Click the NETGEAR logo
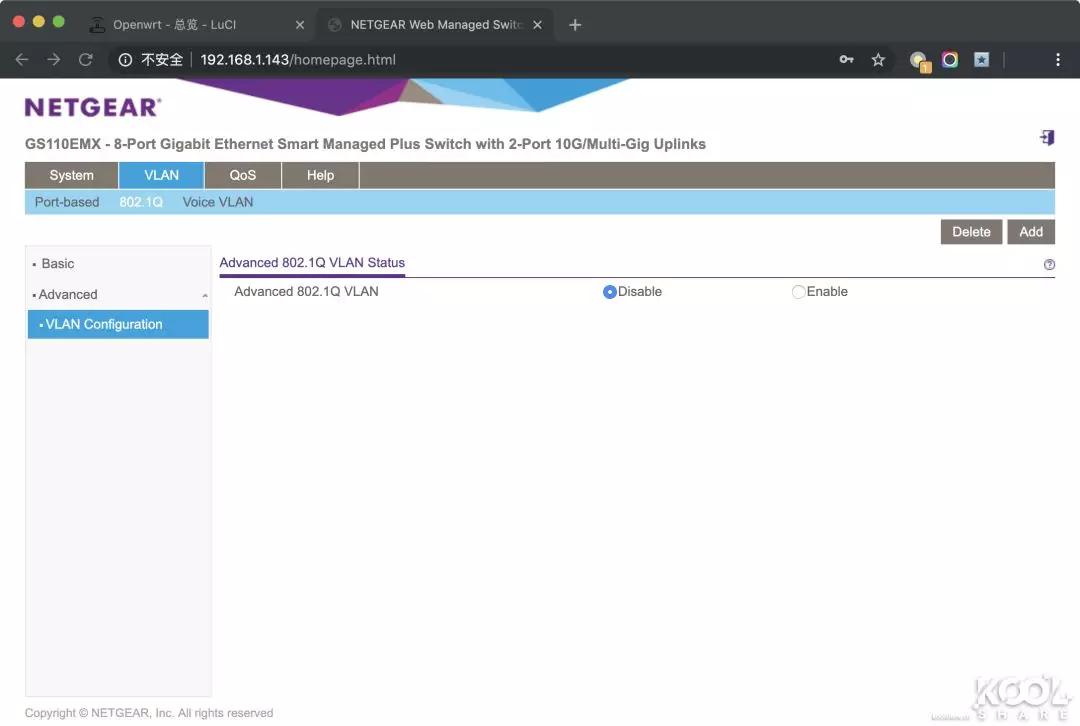The height and width of the screenshot is (726, 1080). (x=93, y=107)
